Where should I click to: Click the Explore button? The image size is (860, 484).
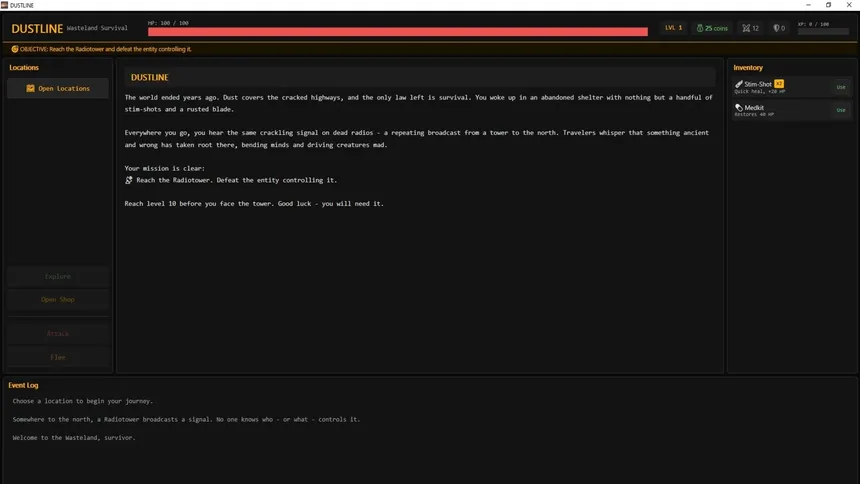(58, 277)
